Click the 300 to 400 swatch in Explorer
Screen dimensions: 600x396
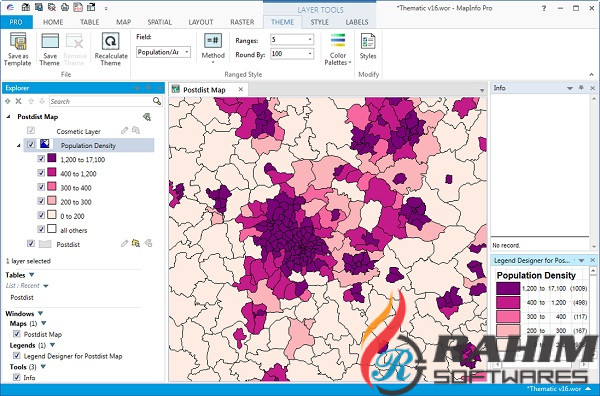click(52, 187)
